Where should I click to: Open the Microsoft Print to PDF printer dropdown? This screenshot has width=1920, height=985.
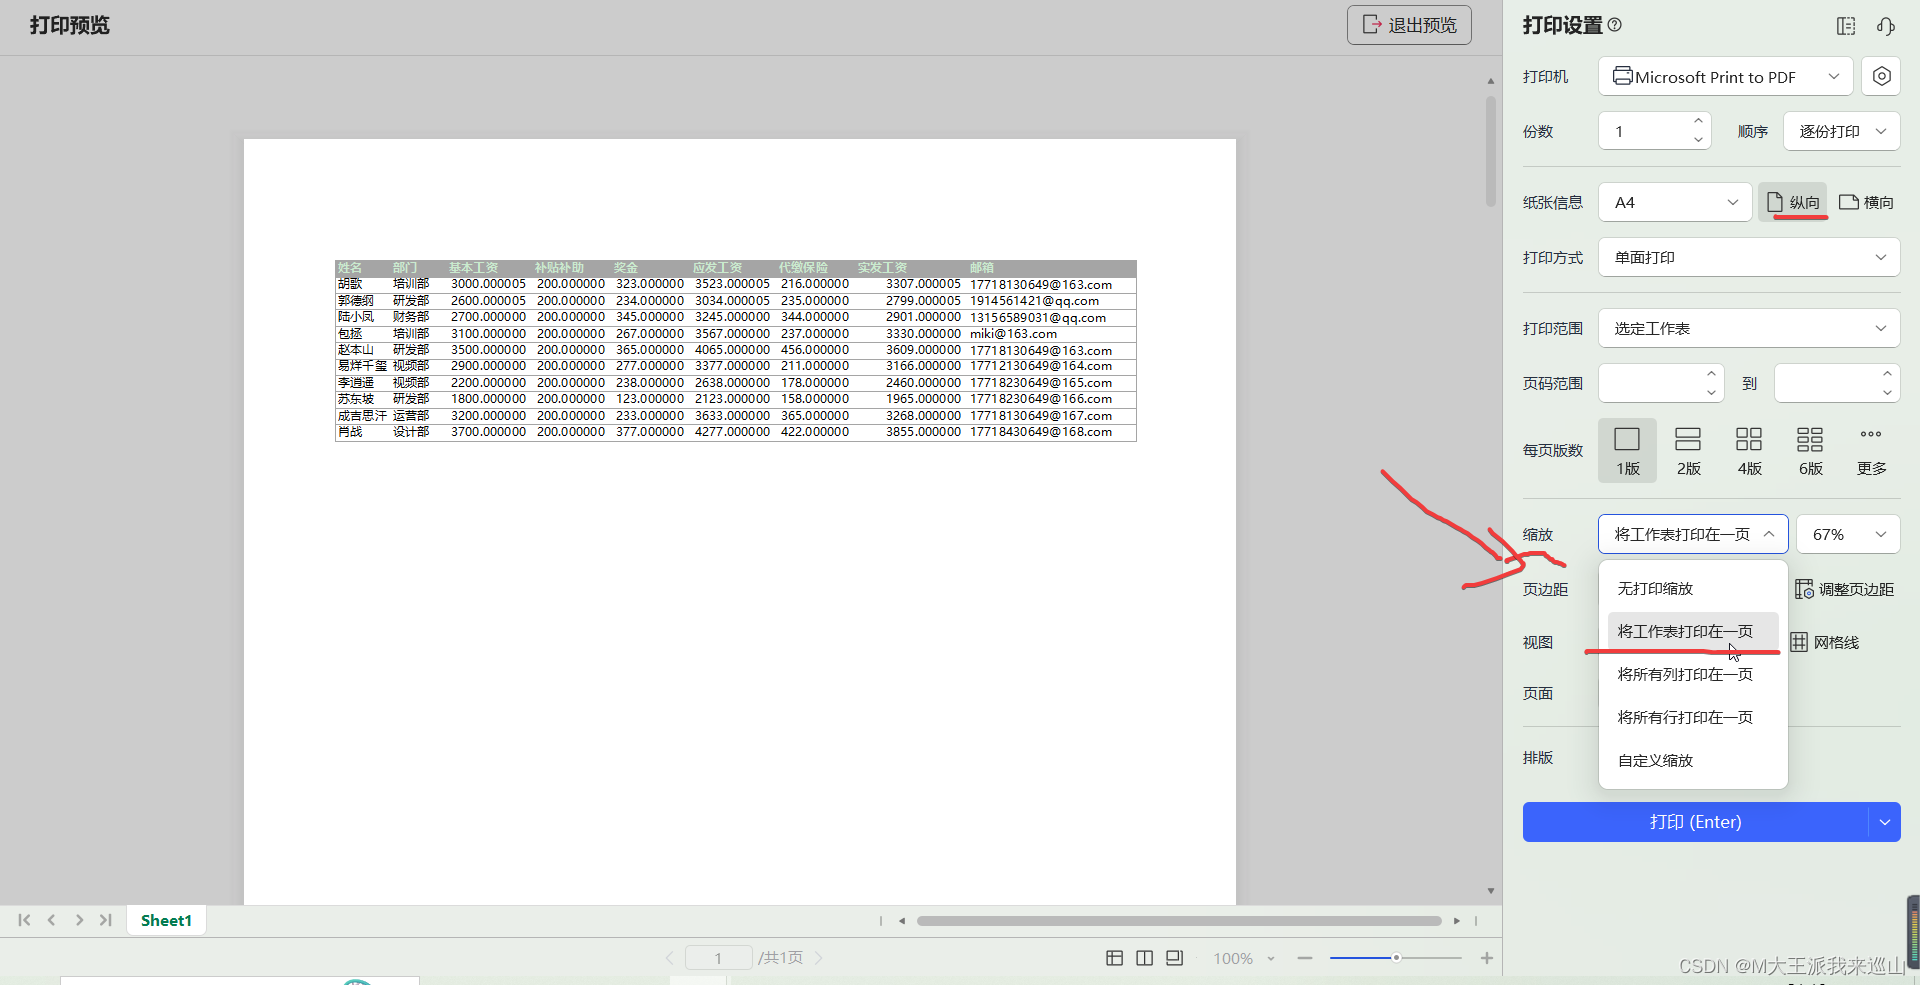(1725, 77)
